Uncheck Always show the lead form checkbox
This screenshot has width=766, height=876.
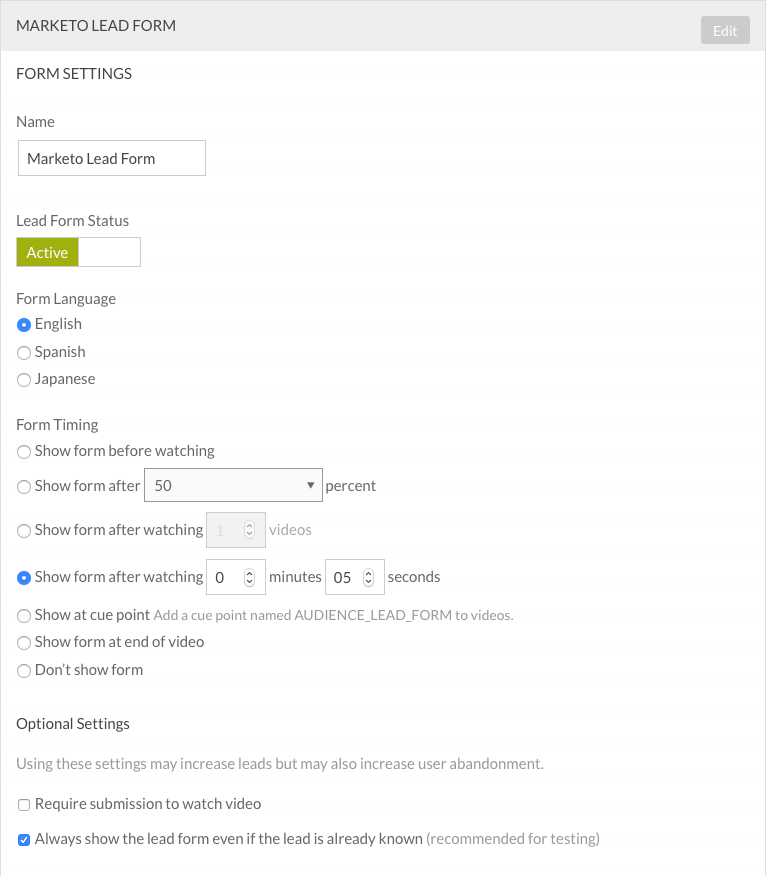click(x=24, y=840)
